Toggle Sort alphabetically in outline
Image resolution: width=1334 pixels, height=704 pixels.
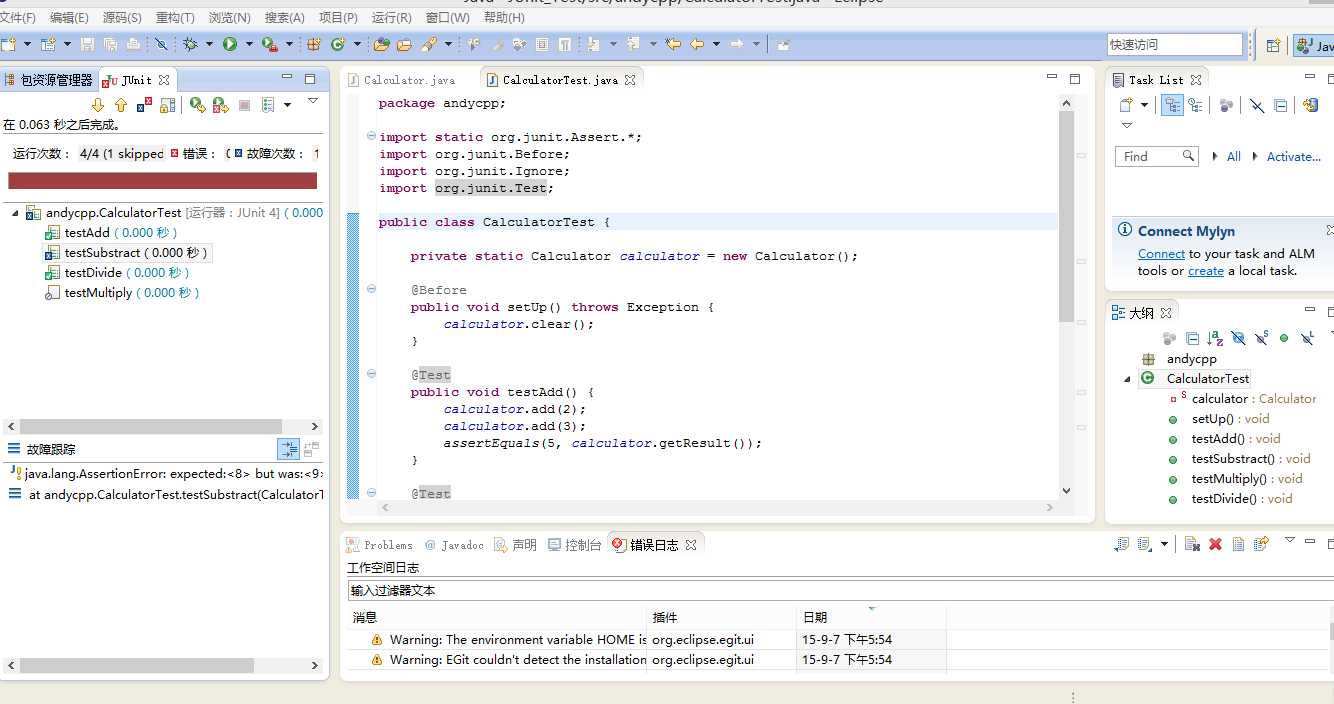coord(1215,339)
